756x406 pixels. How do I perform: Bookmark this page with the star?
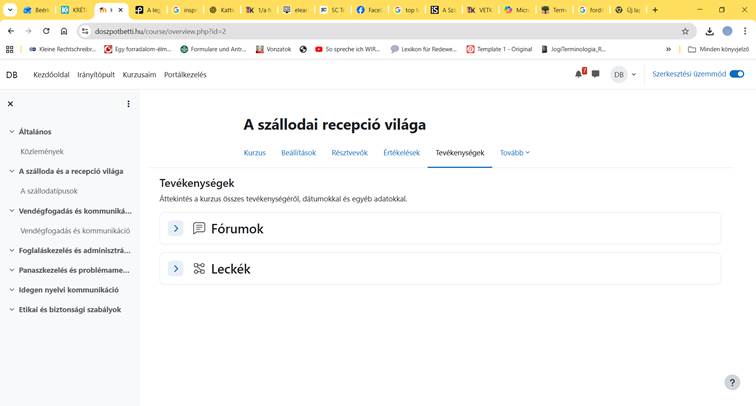coord(685,31)
